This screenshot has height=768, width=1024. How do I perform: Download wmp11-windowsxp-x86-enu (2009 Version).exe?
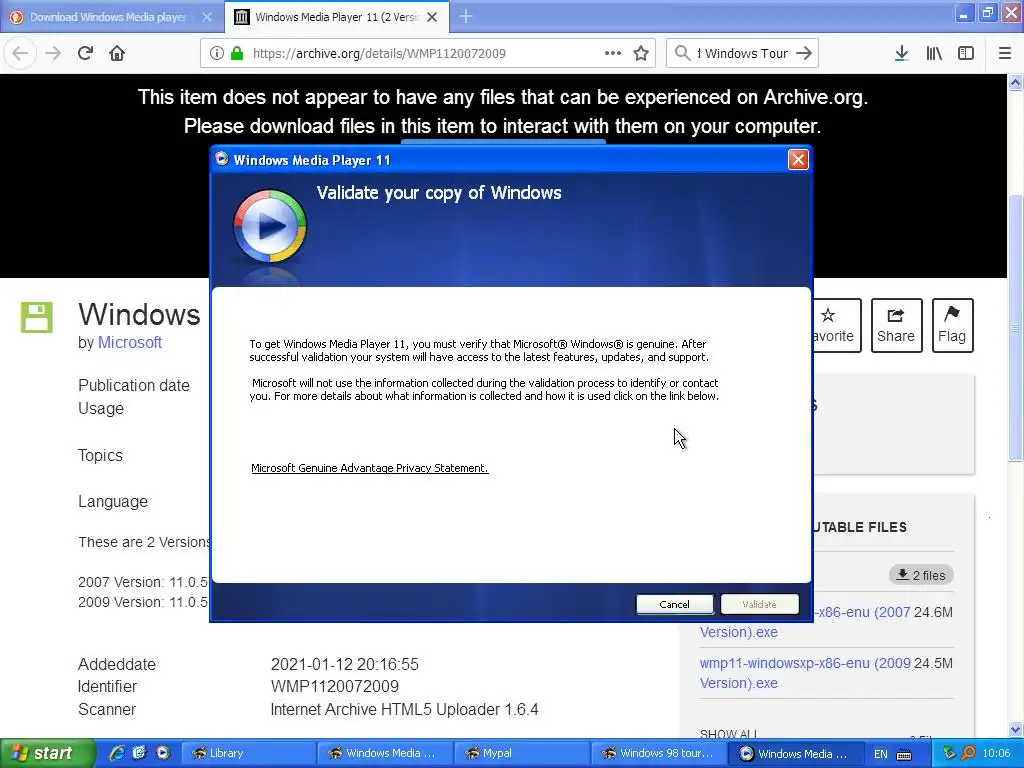coord(805,673)
